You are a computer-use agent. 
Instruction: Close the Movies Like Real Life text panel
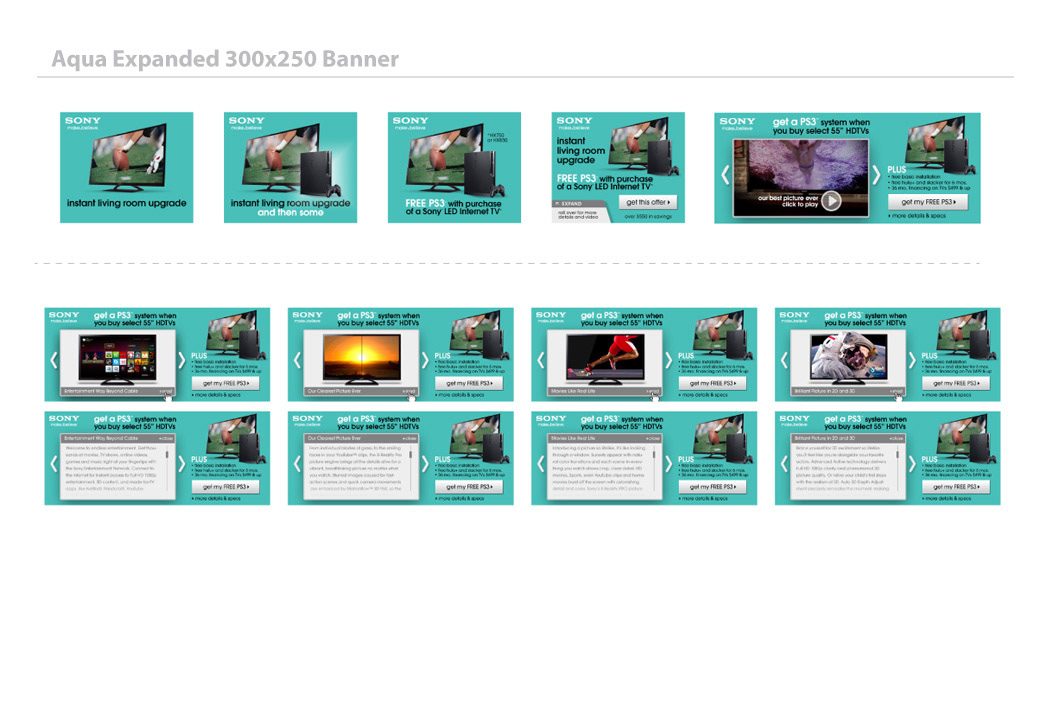(653, 439)
